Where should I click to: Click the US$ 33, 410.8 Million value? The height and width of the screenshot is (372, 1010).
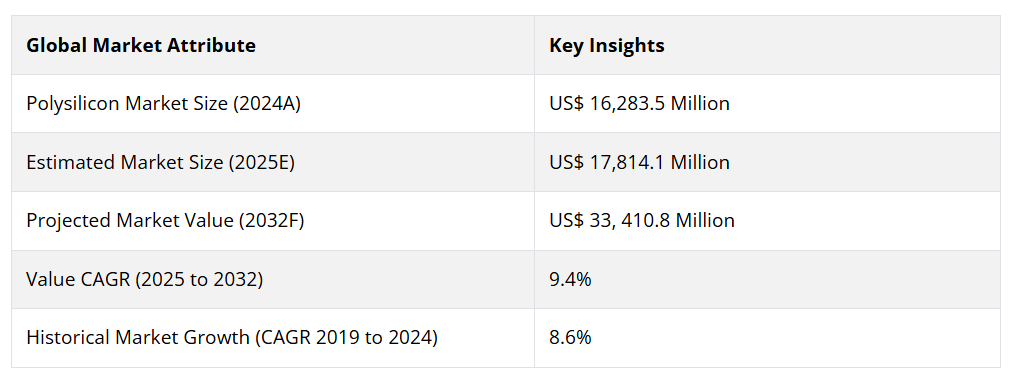(x=642, y=221)
